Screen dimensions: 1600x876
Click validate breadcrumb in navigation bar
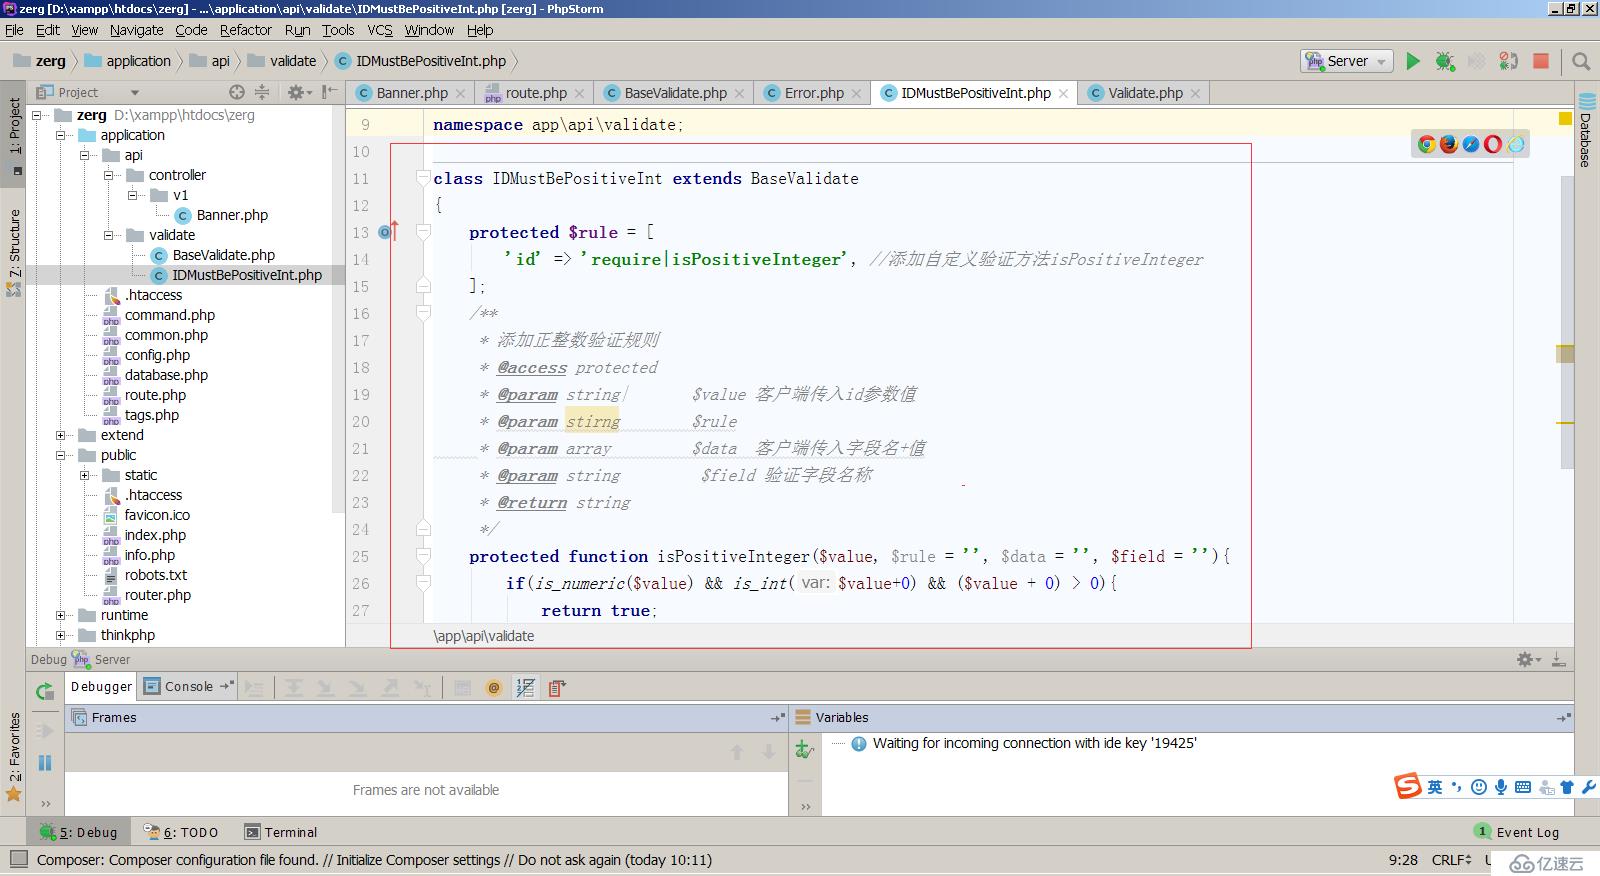tap(282, 61)
